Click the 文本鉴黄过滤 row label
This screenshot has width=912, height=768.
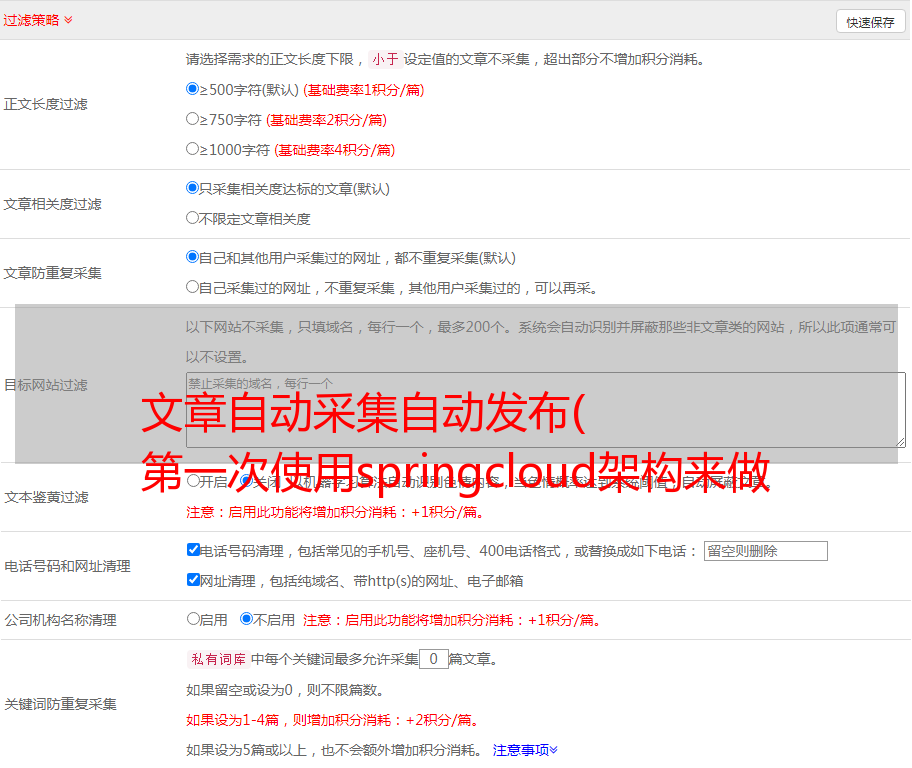pos(46,497)
